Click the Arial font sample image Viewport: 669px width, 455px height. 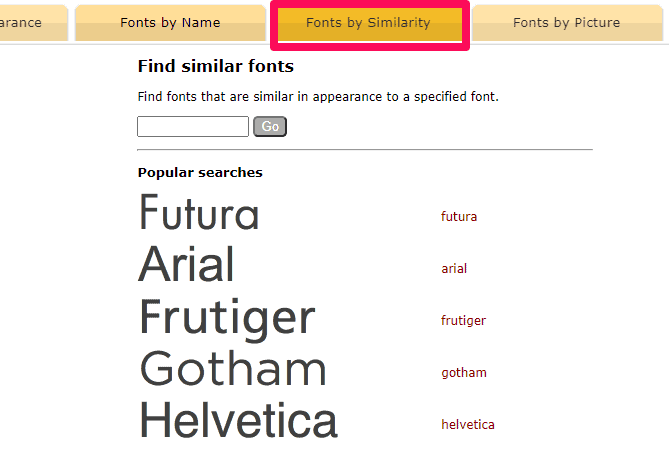pos(187,266)
